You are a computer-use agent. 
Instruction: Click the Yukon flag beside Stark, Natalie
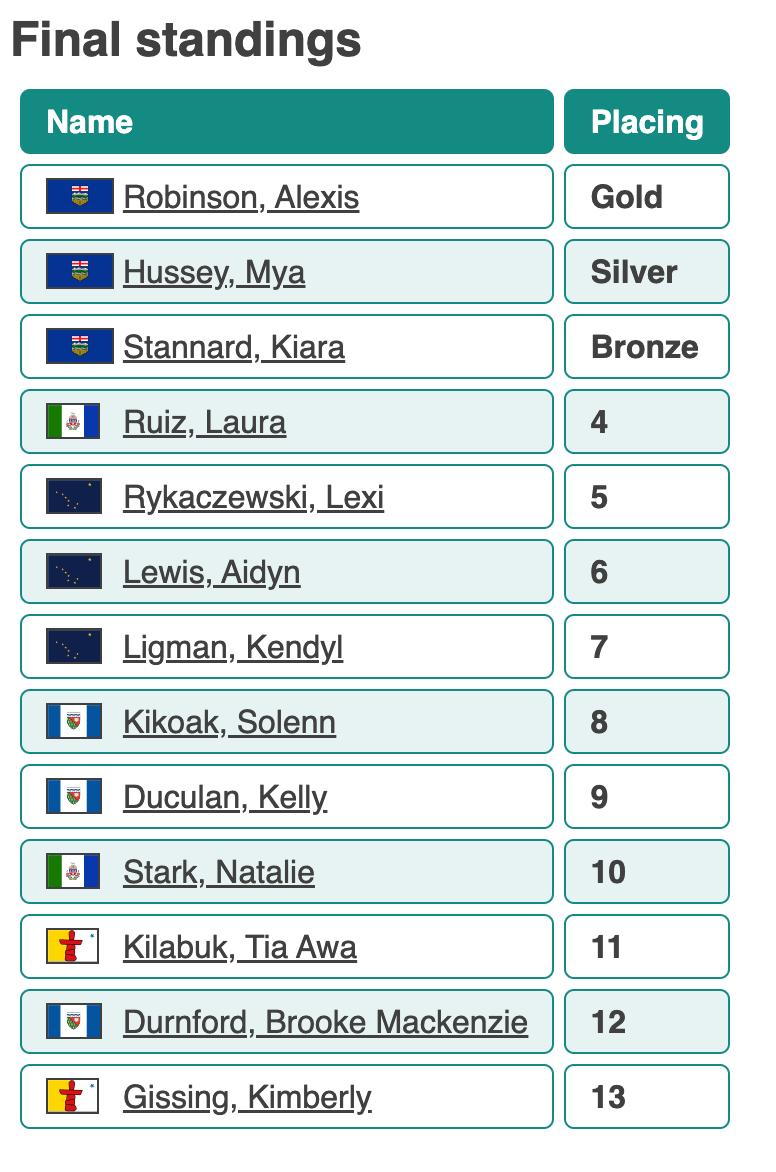point(73,871)
